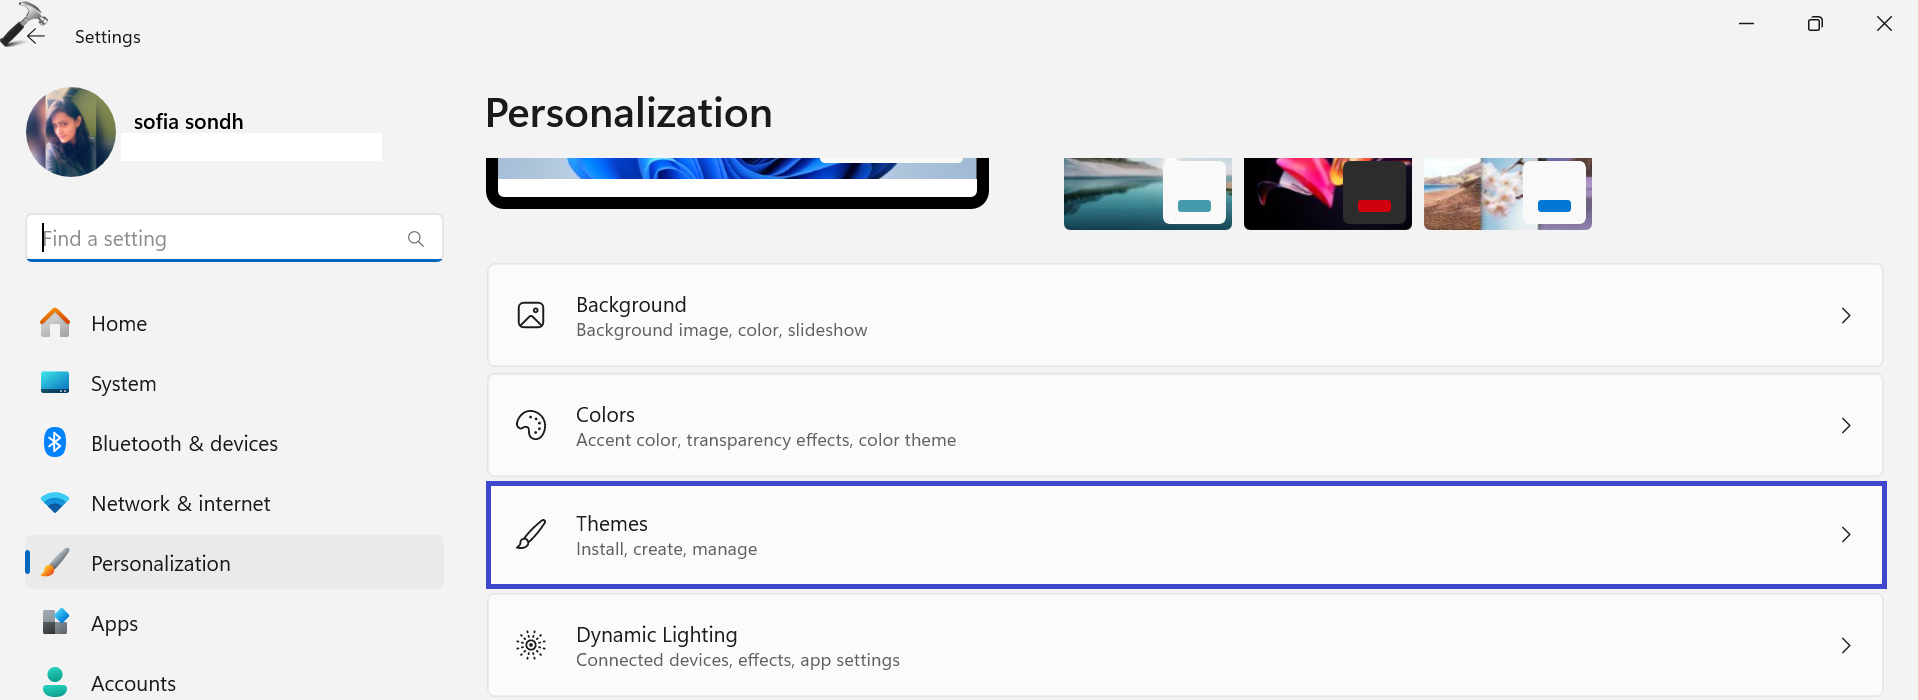Screen dimensions: 1918x700
Task: Click the search magnifier icon
Action: click(416, 239)
